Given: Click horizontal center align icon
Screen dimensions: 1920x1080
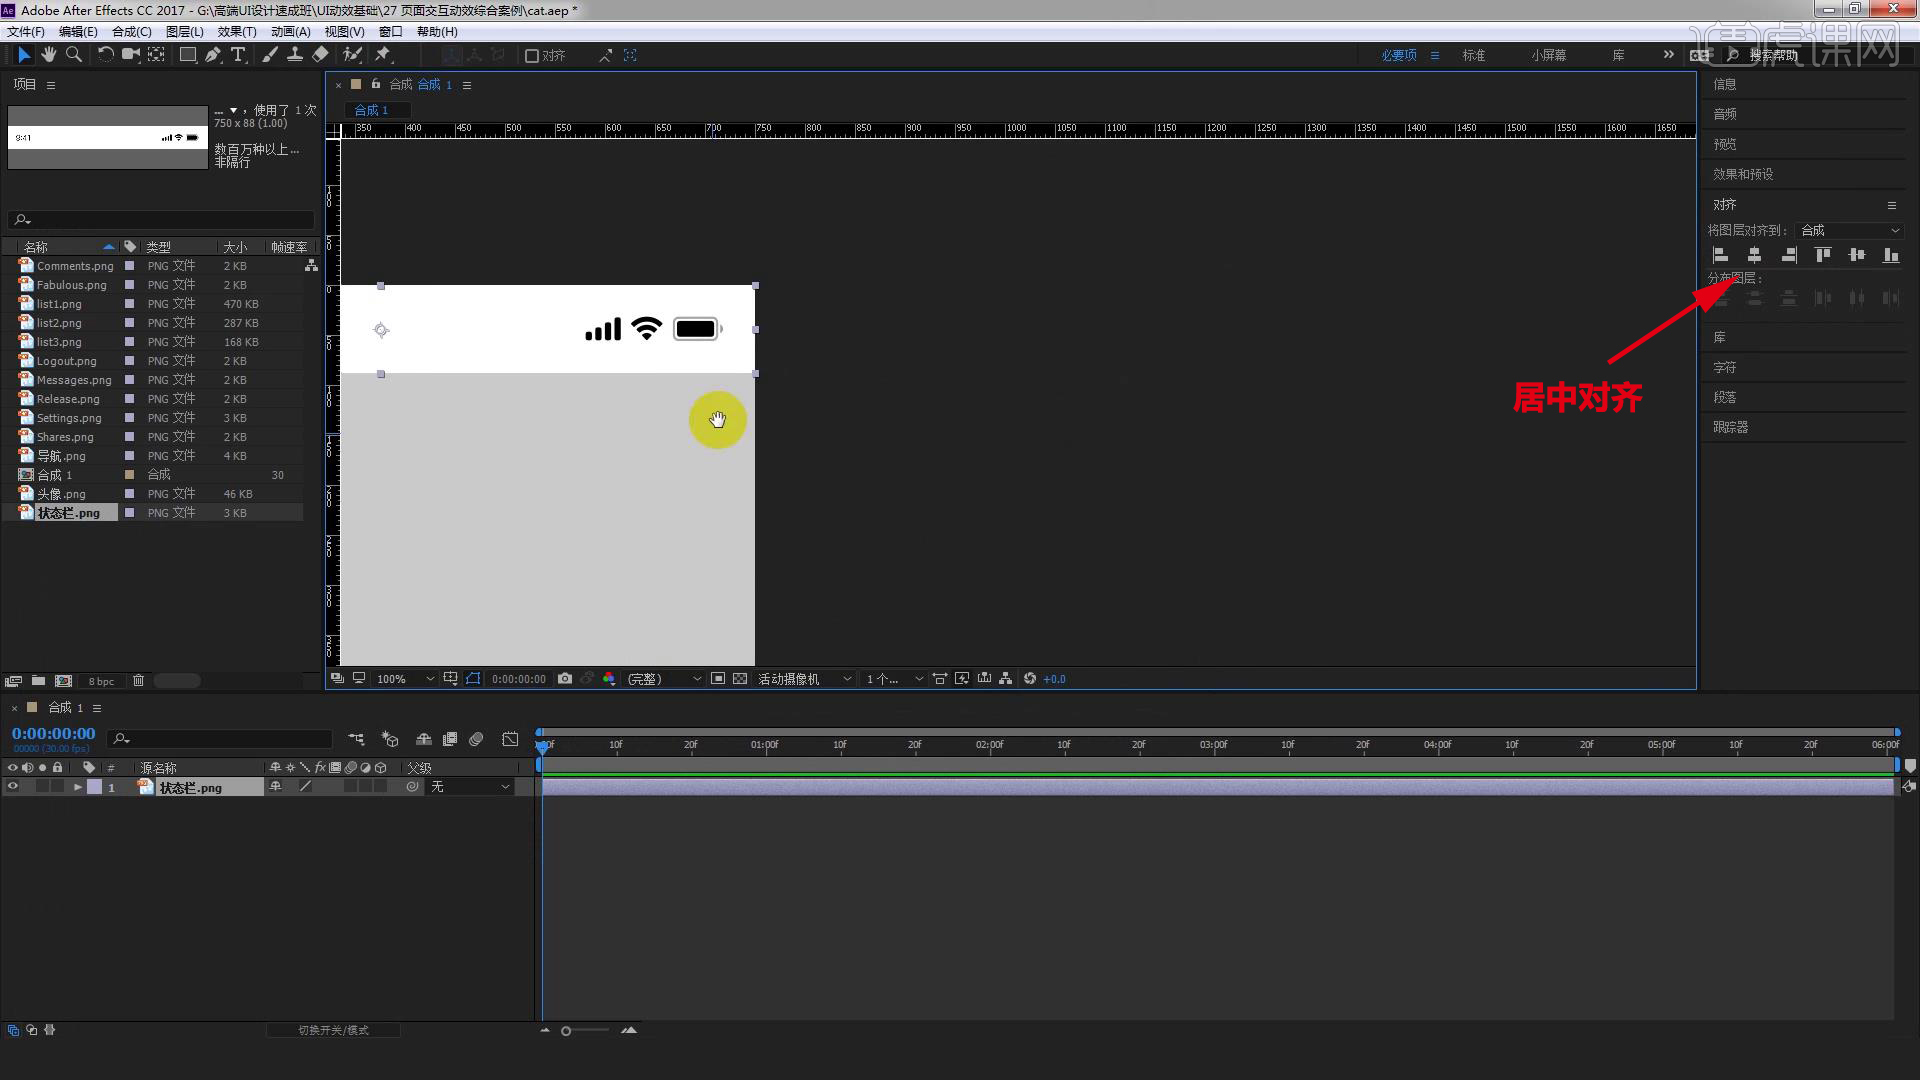Looking at the screenshot, I should coord(1754,256).
